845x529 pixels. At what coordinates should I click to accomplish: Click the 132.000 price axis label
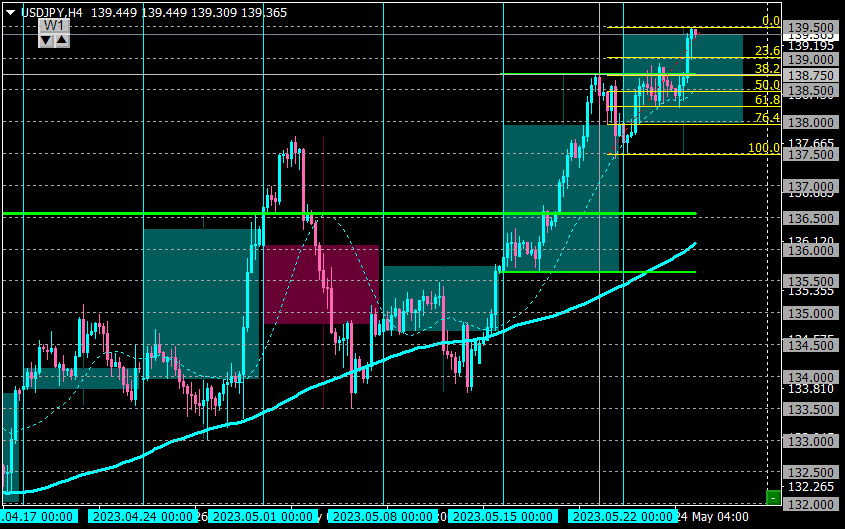[811, 505]
